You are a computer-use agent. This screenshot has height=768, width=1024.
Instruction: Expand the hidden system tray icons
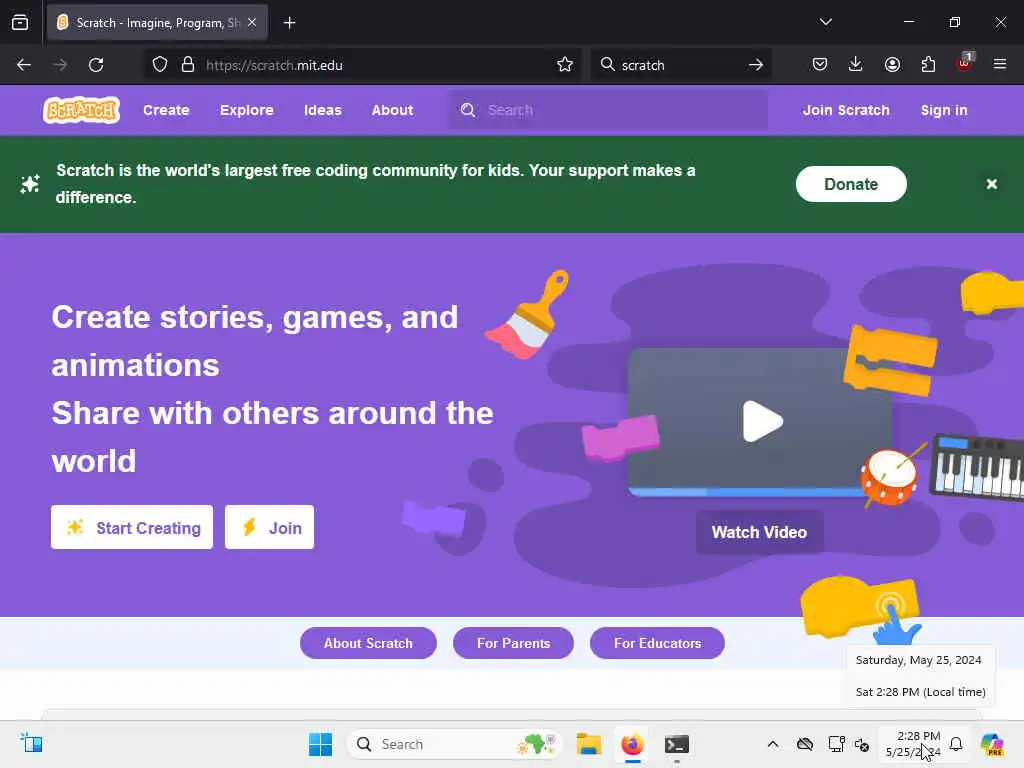point(773,744)
